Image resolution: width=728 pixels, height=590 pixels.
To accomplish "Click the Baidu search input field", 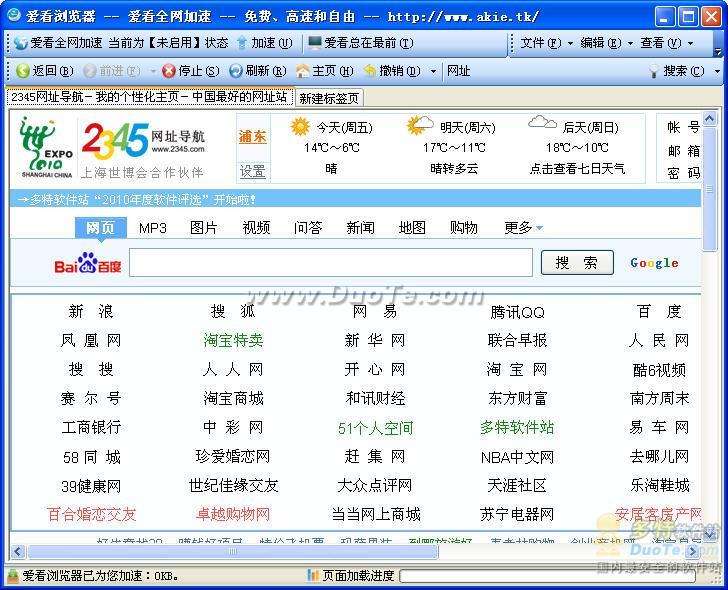I will (x=331, y=263).
